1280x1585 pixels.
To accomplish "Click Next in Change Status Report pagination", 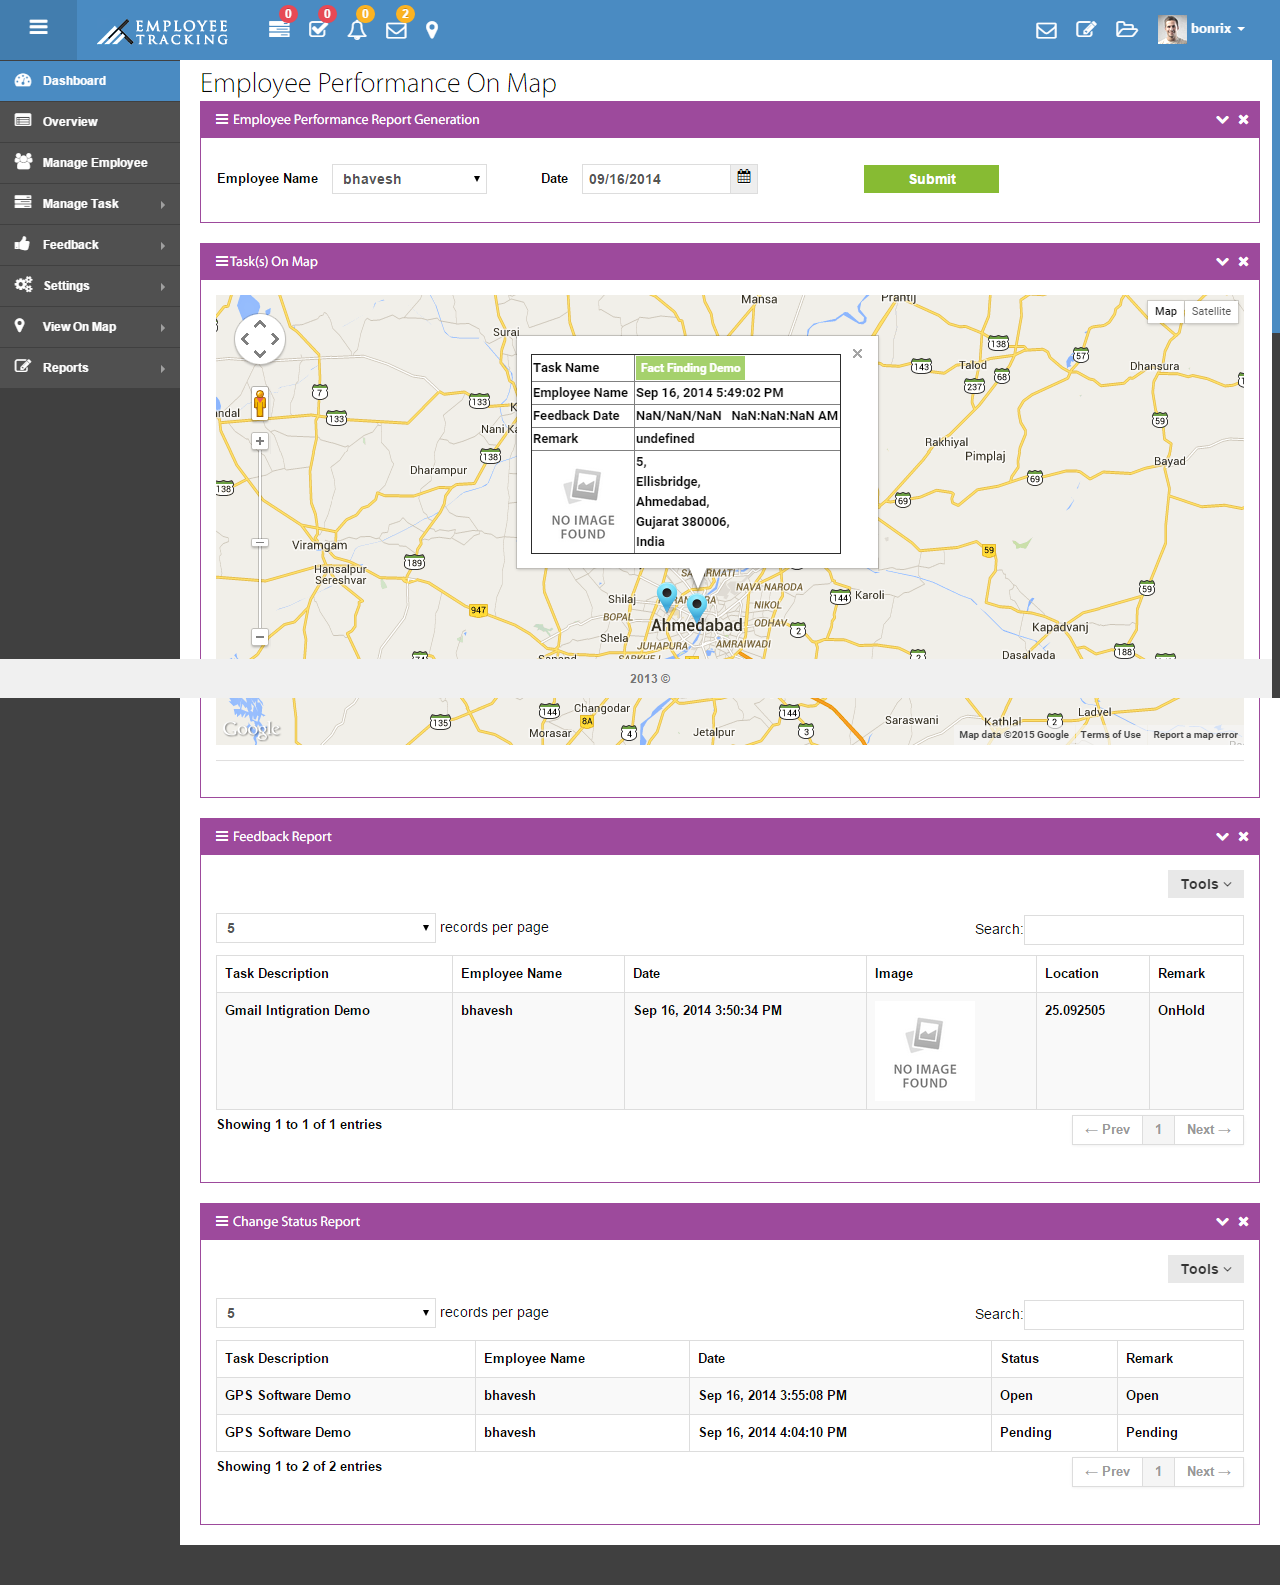I will [1208, 1472].
